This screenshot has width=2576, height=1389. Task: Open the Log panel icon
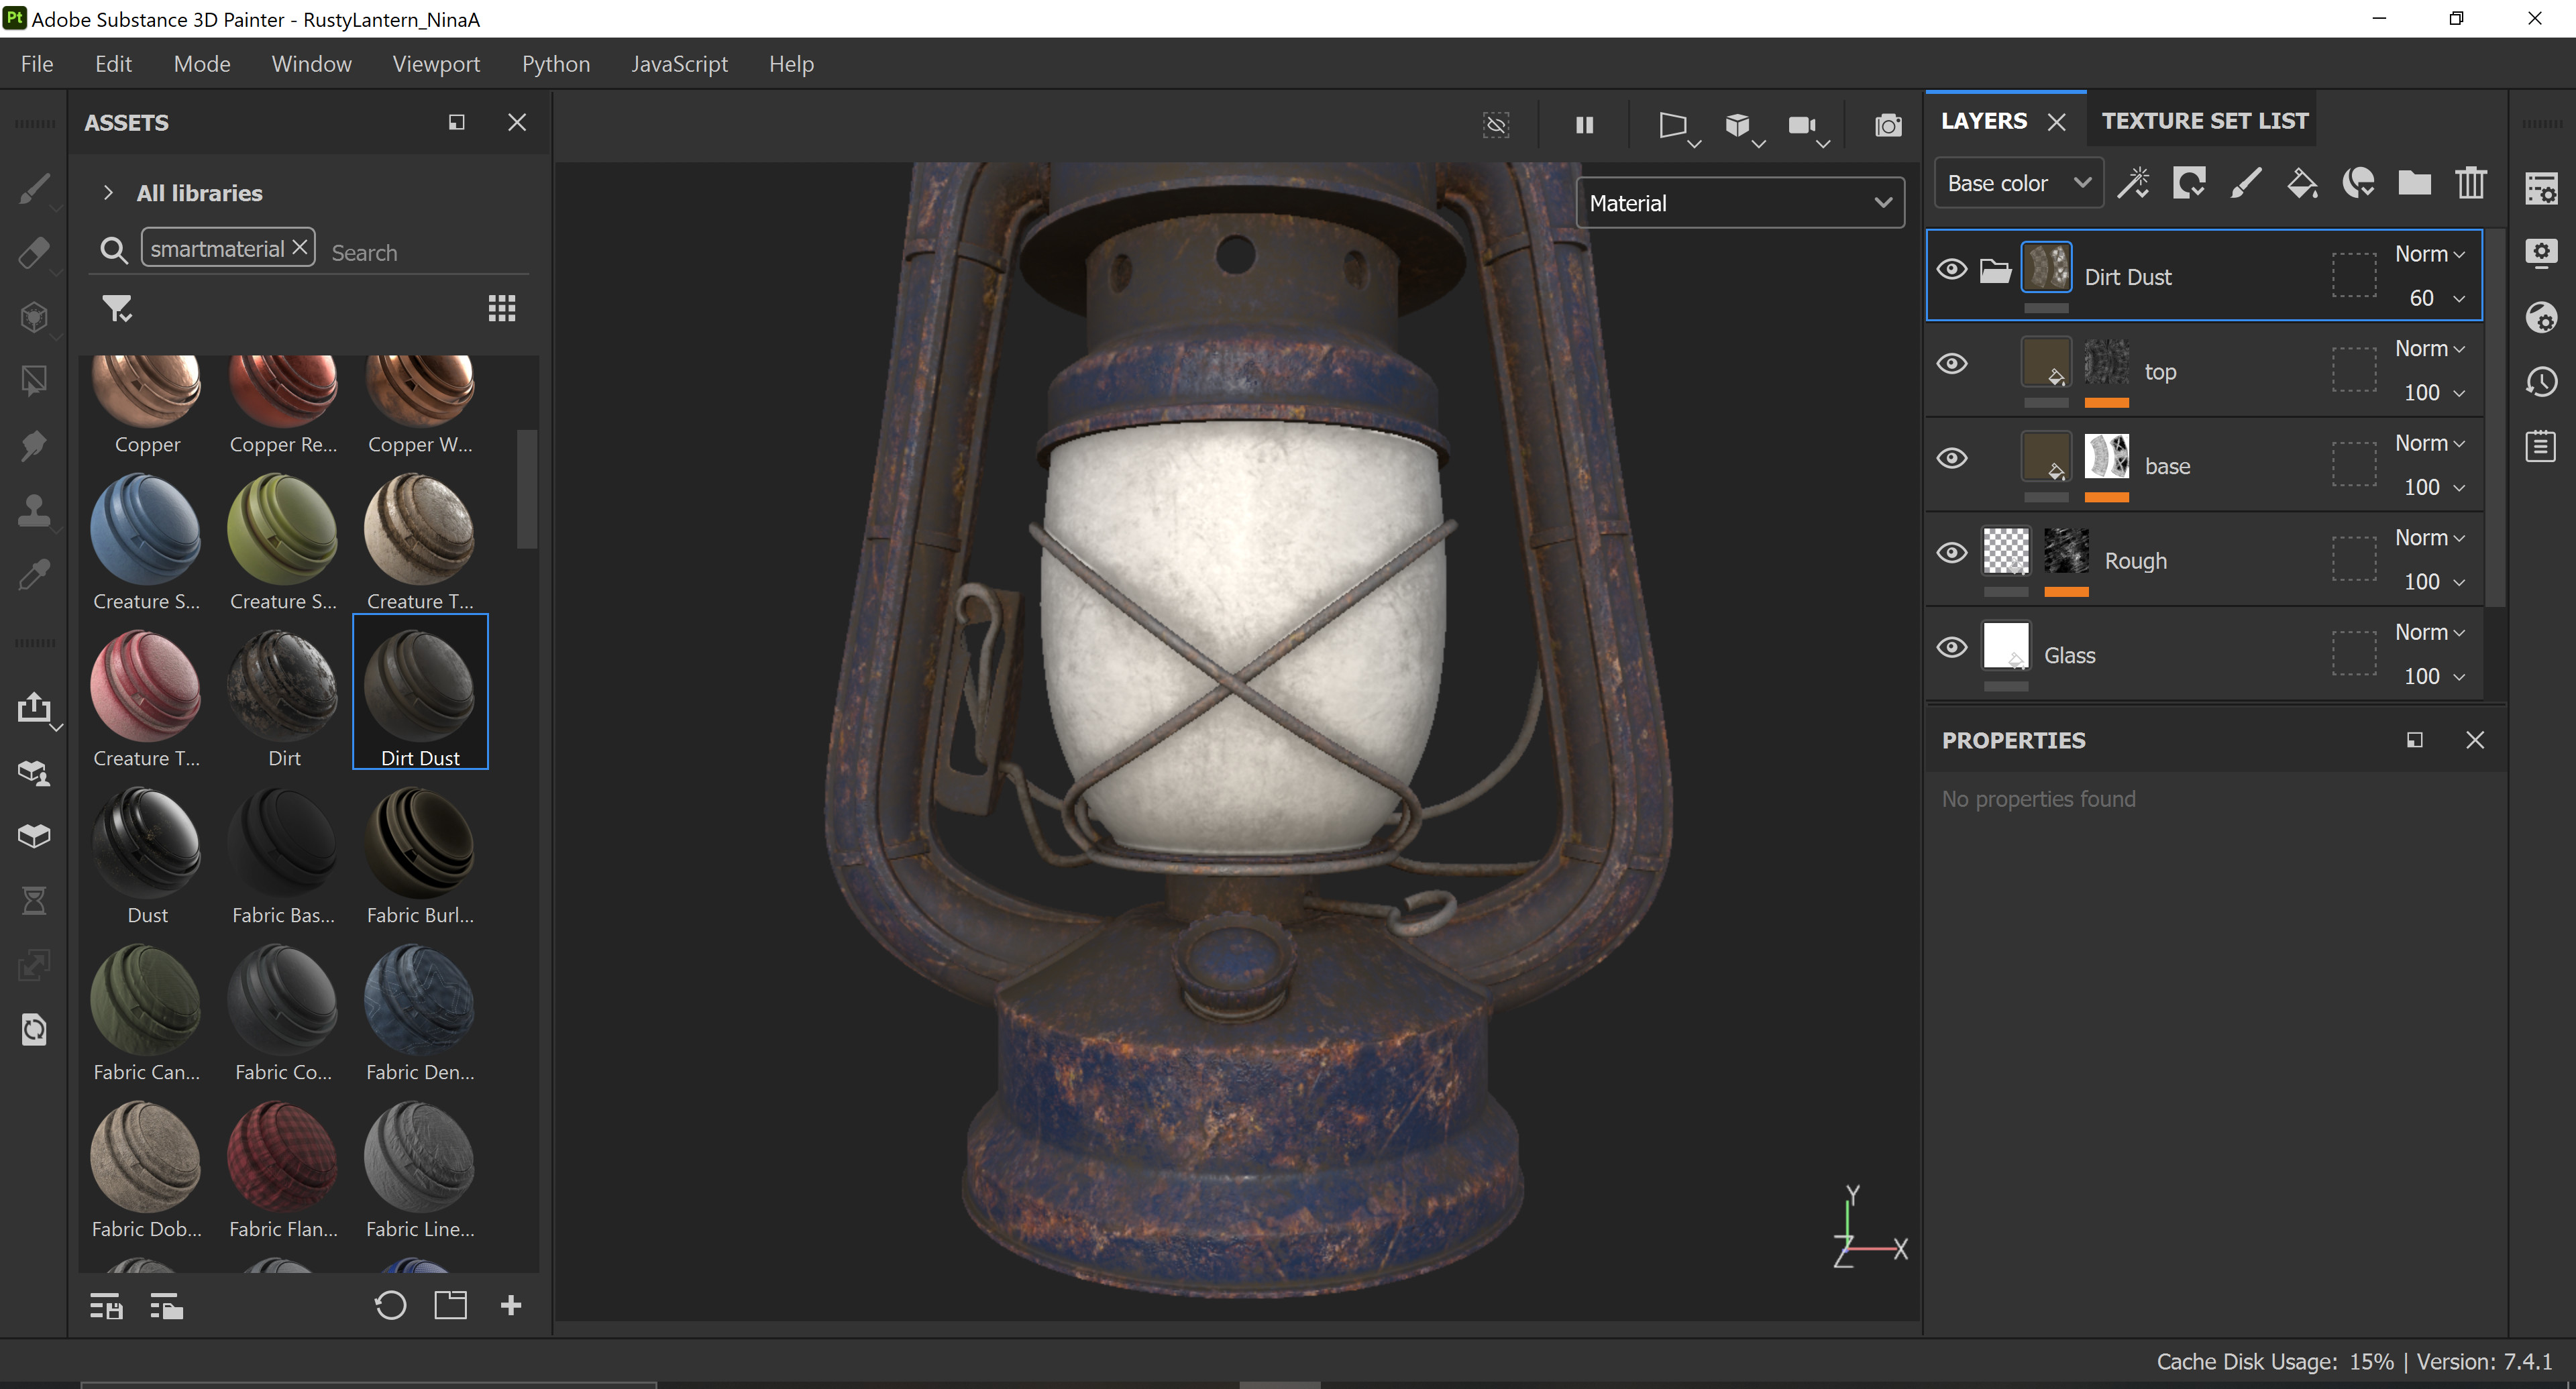2541,446
